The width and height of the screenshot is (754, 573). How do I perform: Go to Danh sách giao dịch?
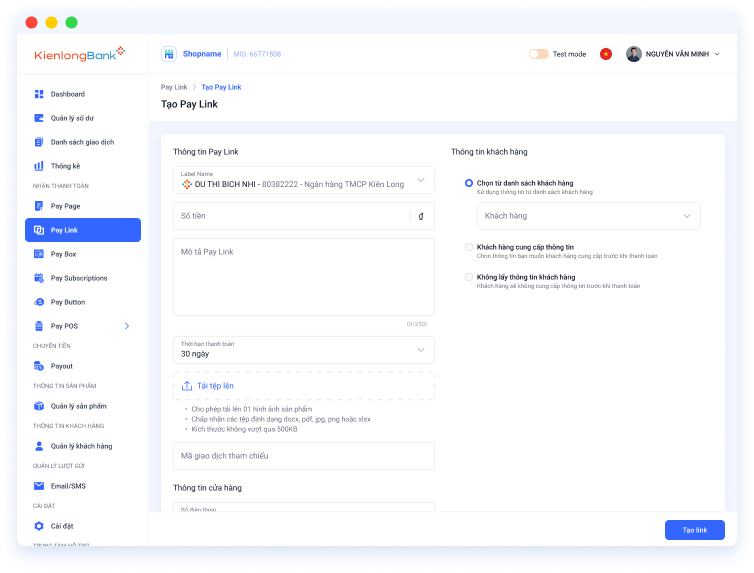pos(83,142)
